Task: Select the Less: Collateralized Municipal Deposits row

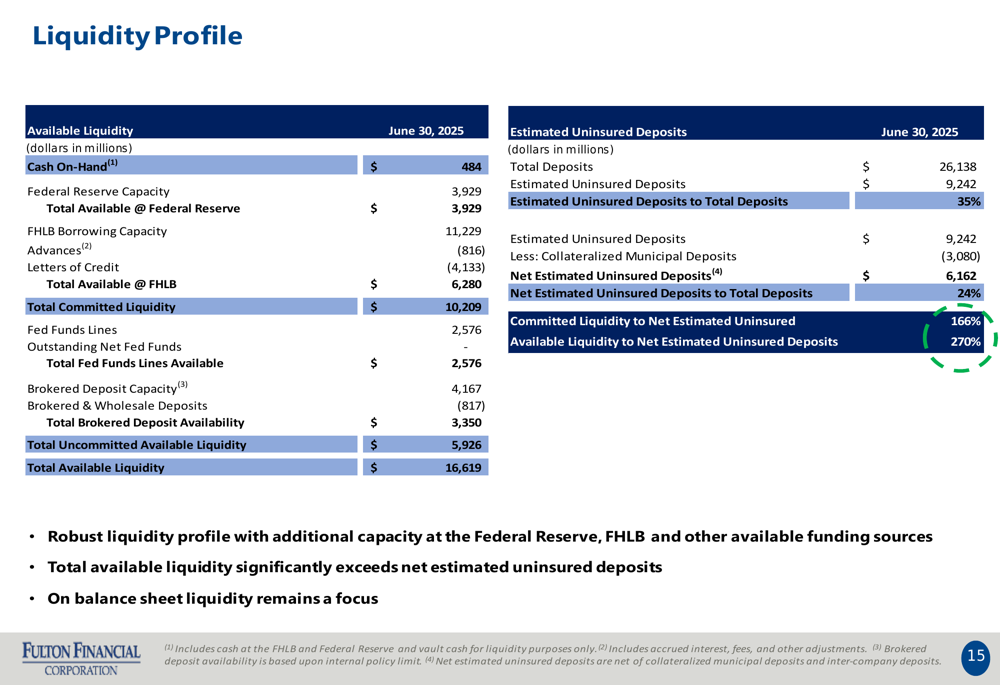Action: pos(746,256)
